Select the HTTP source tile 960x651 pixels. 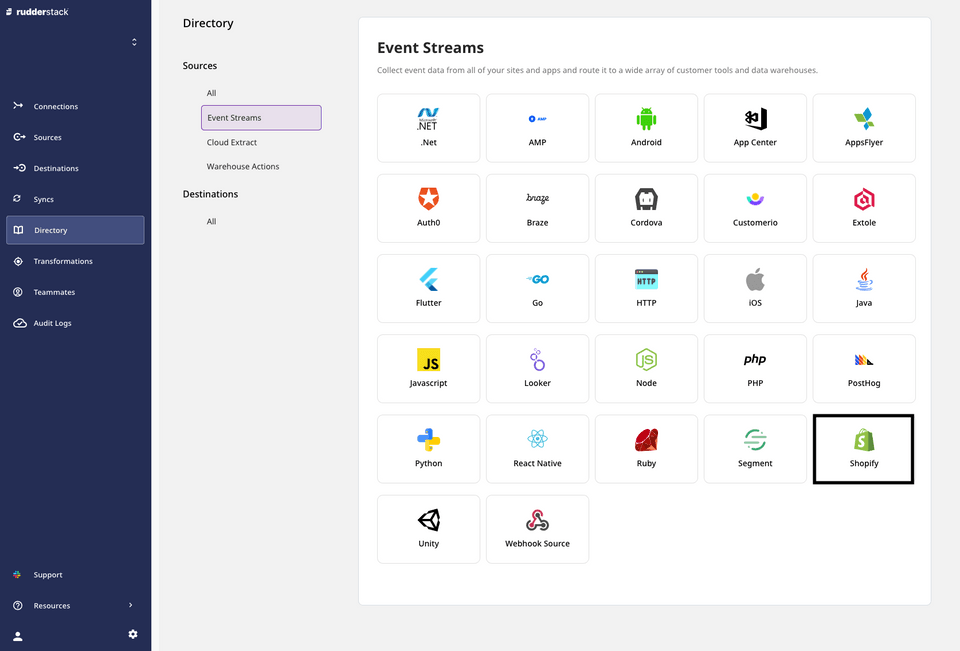coord(646,288)
